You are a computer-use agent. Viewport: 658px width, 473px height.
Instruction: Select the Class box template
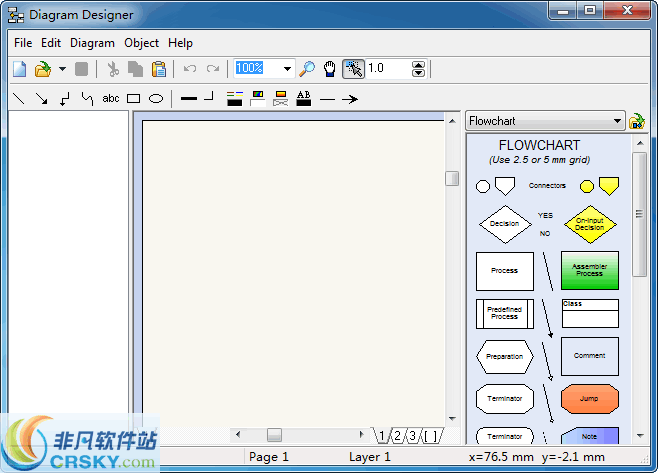pyautogui.click(x=590, y=313)
